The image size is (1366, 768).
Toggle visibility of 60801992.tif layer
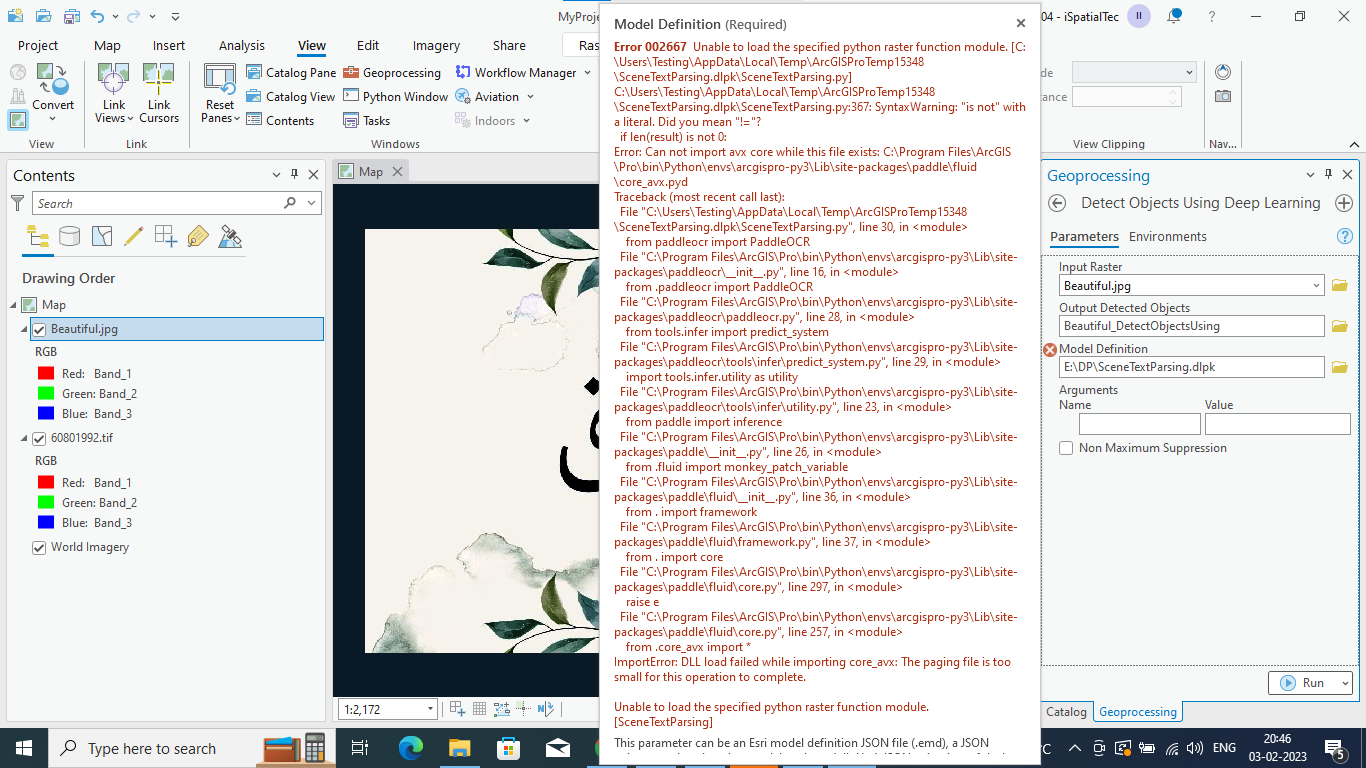tap(39, 438)
